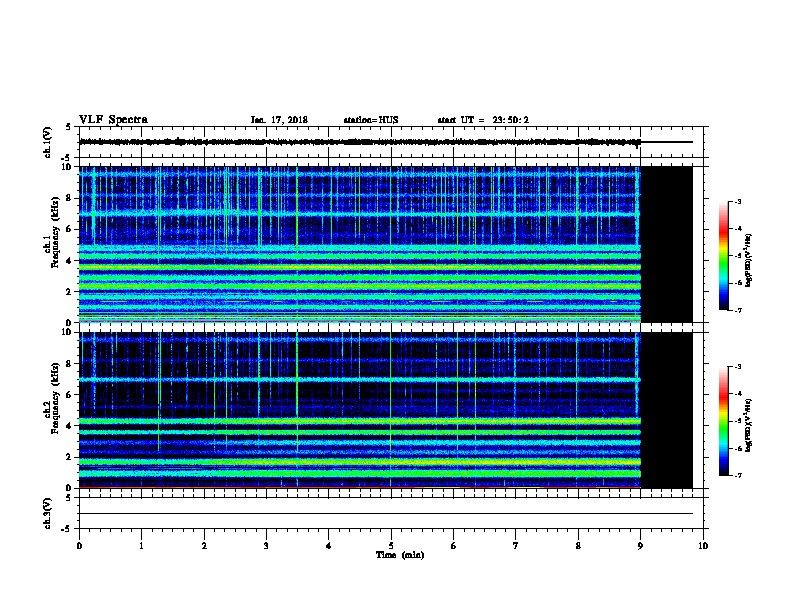Screen dimensions: 792x612
Task: Click the ch.1 voltage waveform trace
Action: point(386,142)
